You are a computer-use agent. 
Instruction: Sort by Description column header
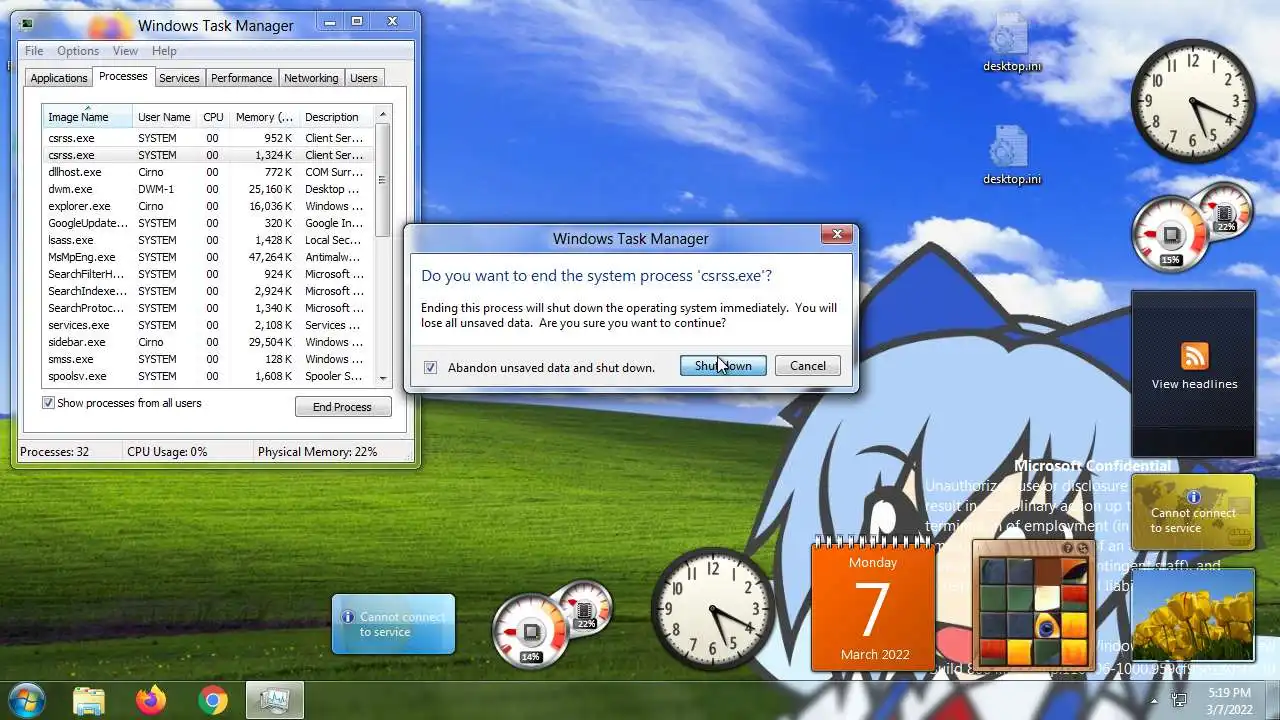click(x=337, y=117)
